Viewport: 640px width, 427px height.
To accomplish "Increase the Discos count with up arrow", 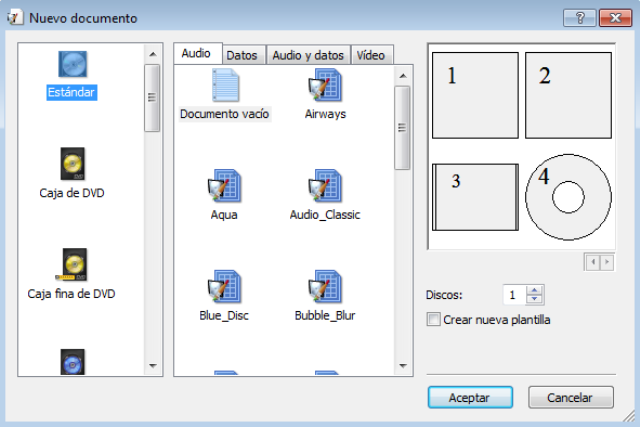I will click(534, 291).
